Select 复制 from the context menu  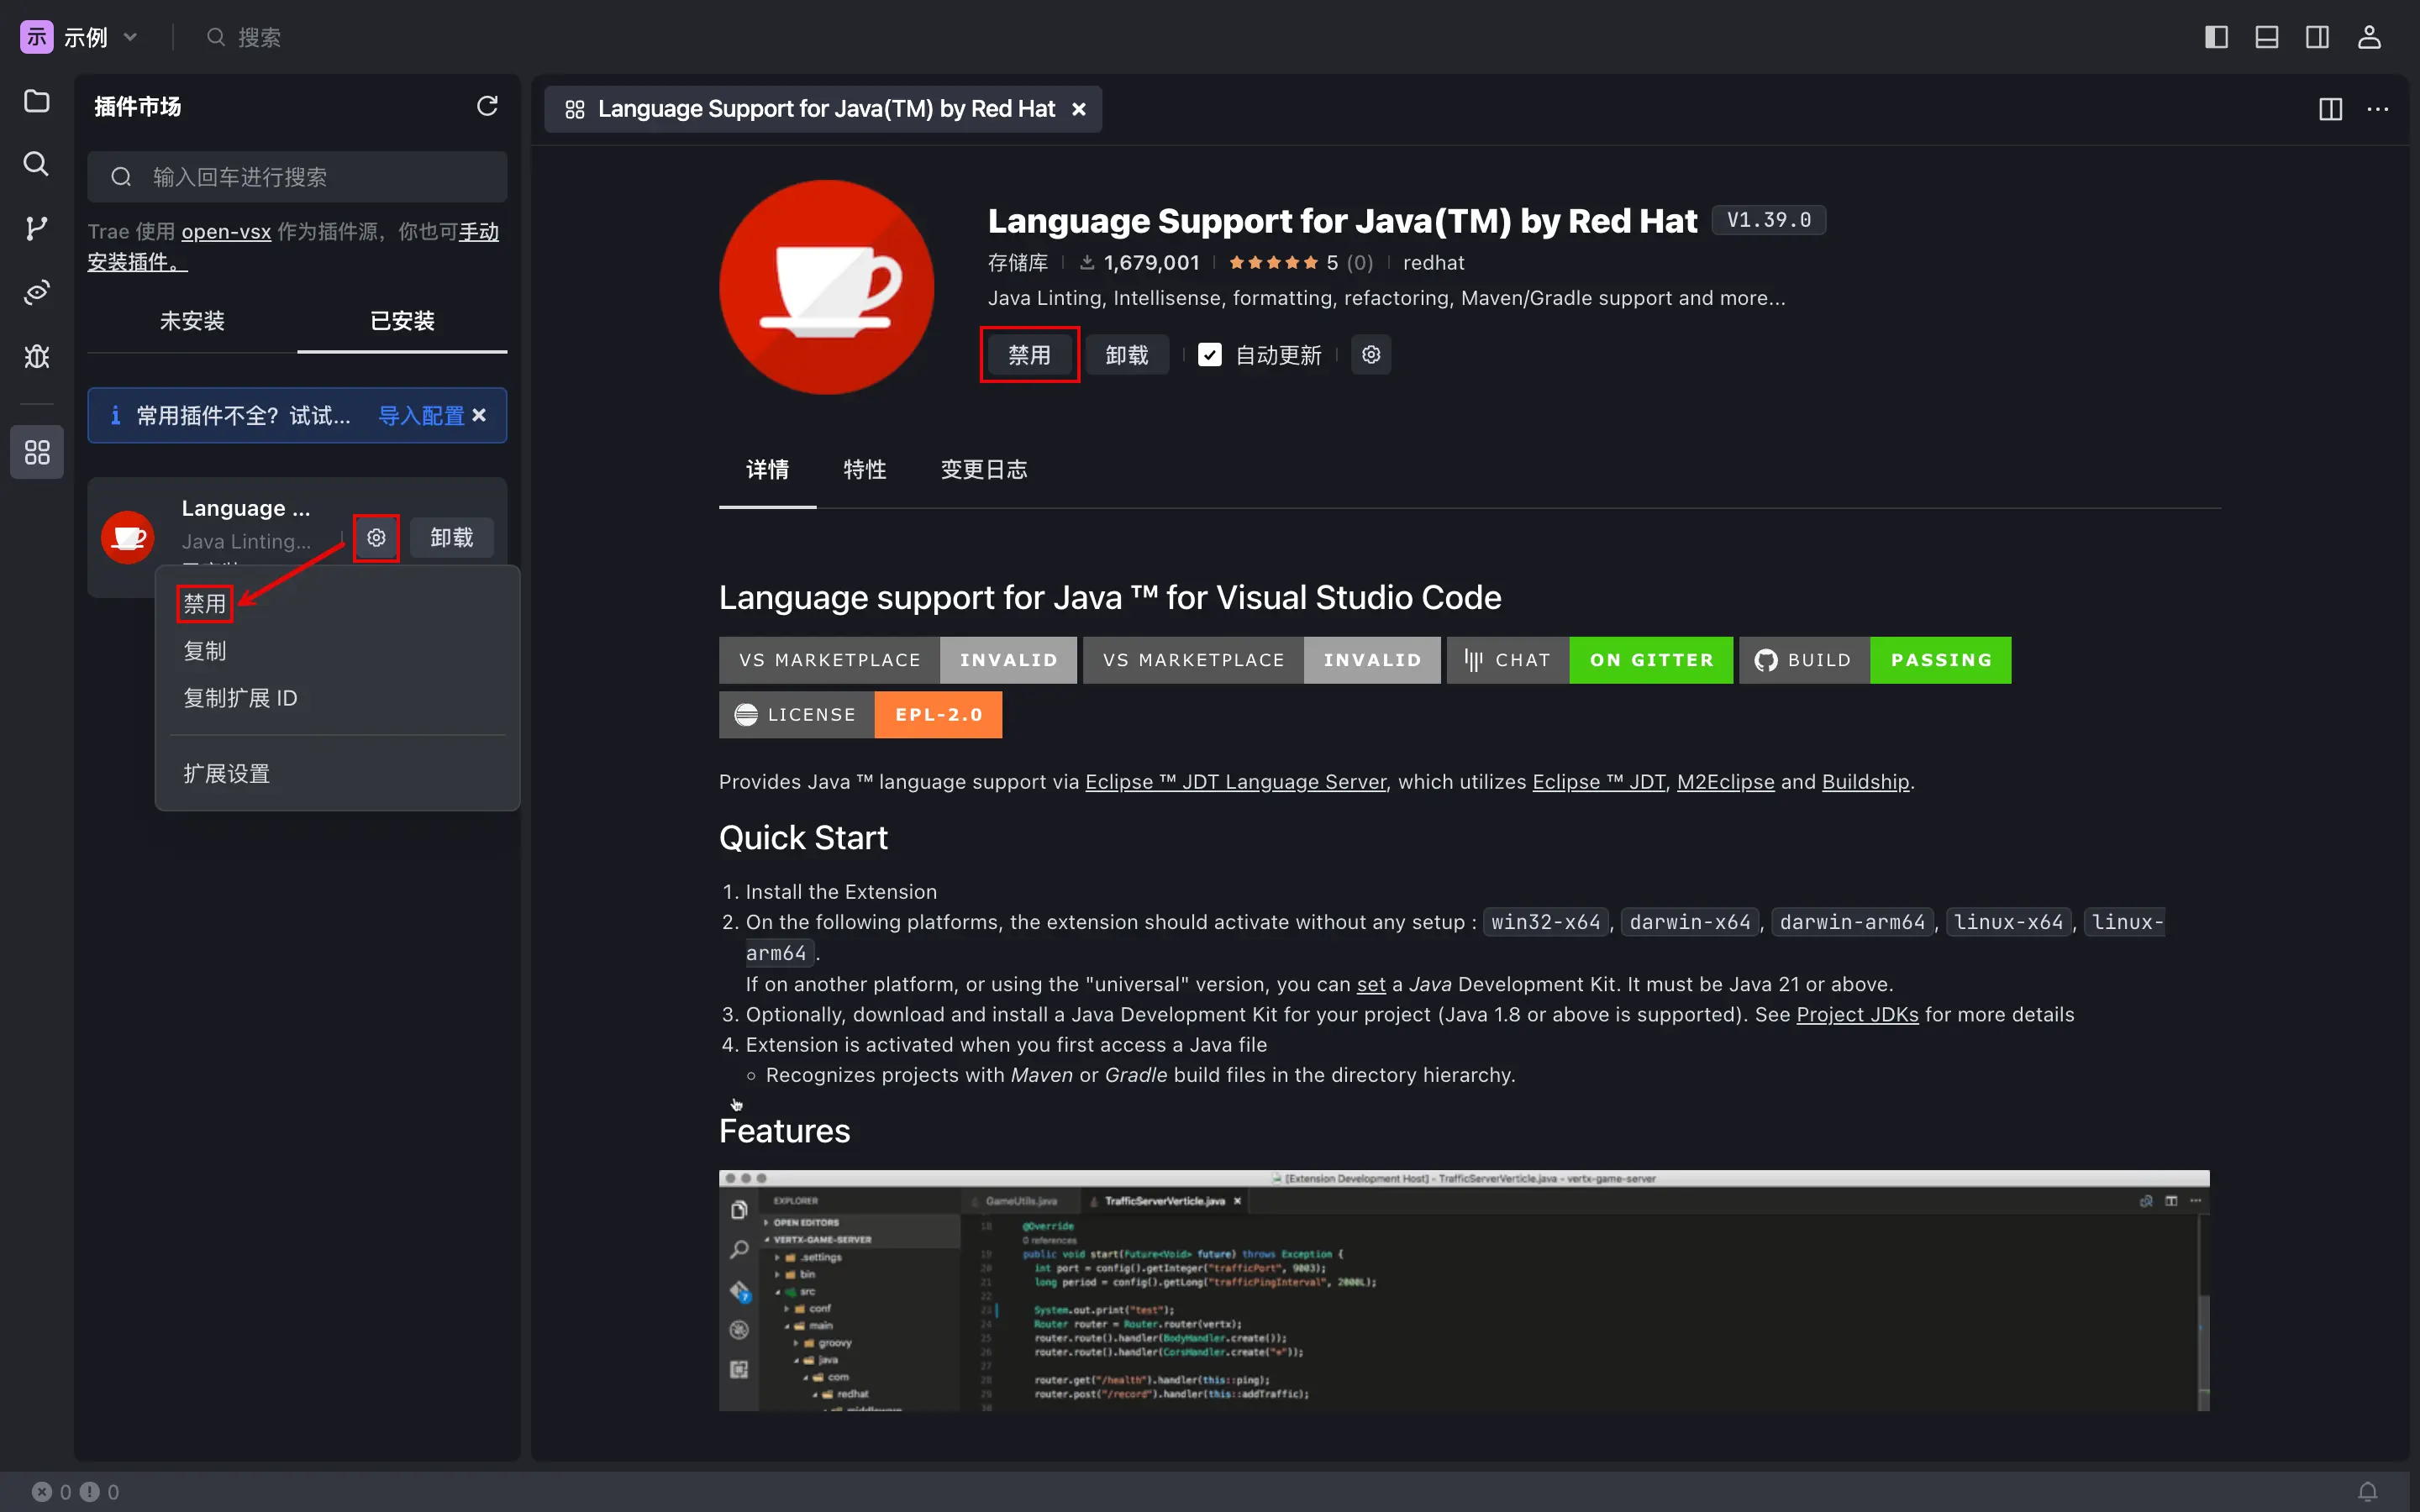click(205, 651)
